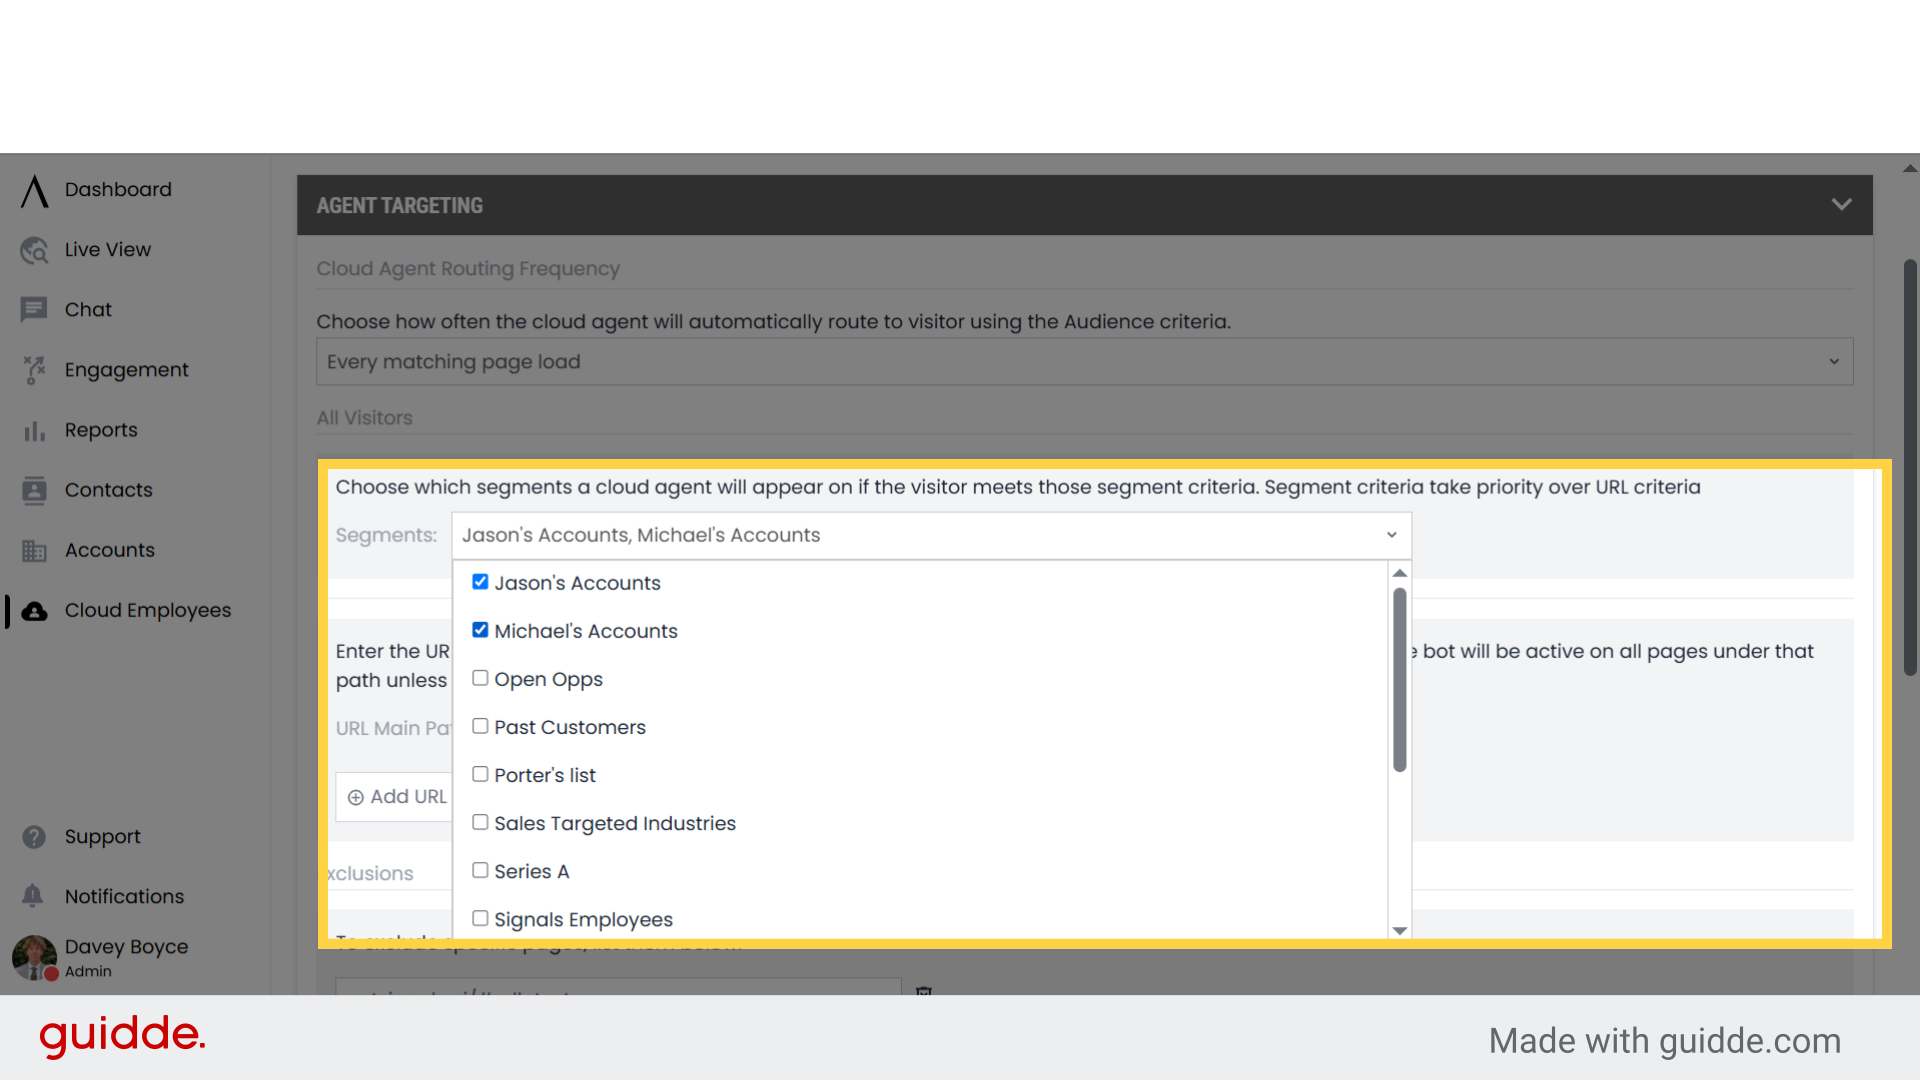Click the Chat menu label
Image resolution: width=1920 pixels, height=1080 pixels.
pyautogui.click(x=88, y=310)
